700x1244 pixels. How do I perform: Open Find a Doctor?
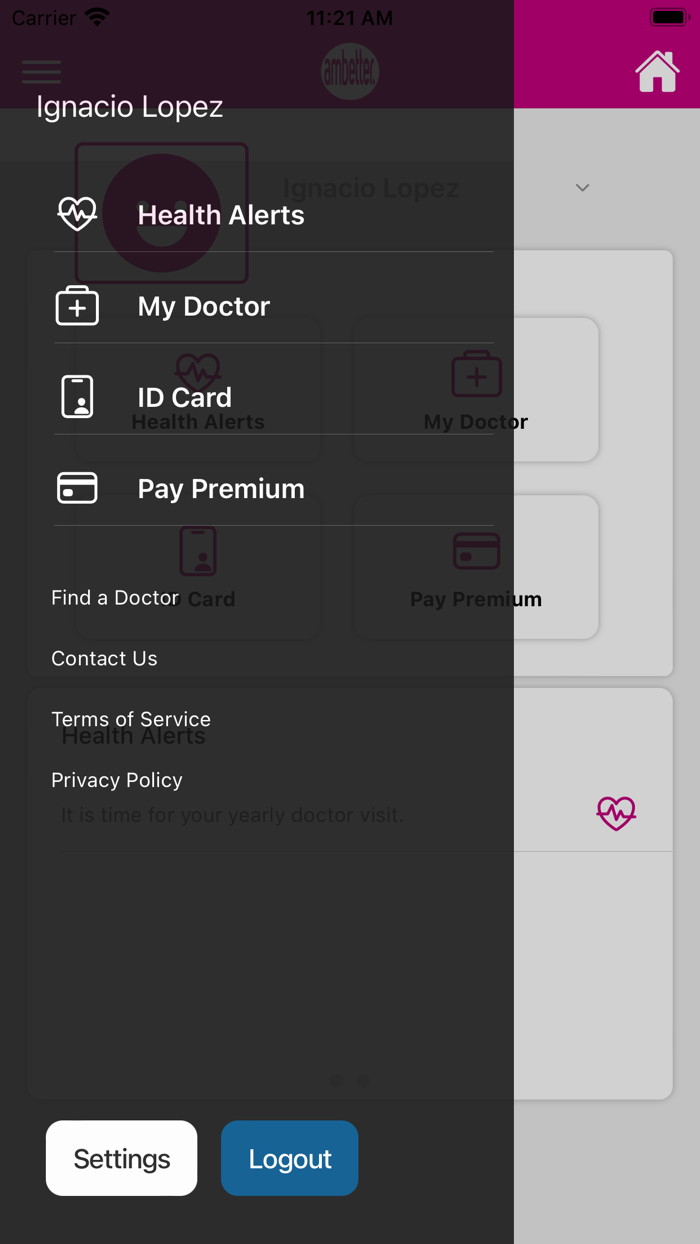click(x=114, y=597)
